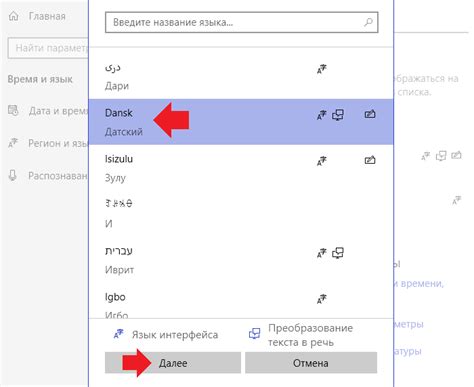Screen dimensions: 474x387
Task: Click the text-to-speech icon in the Dansk row
Action: click(x=338, y=115)
